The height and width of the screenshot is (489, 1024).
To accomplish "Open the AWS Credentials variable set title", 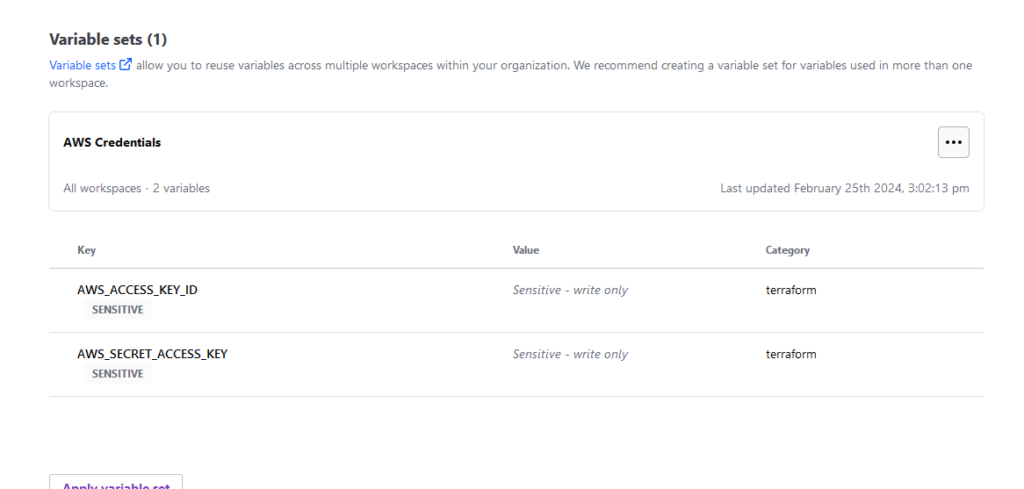I will (x=112, y=142).
